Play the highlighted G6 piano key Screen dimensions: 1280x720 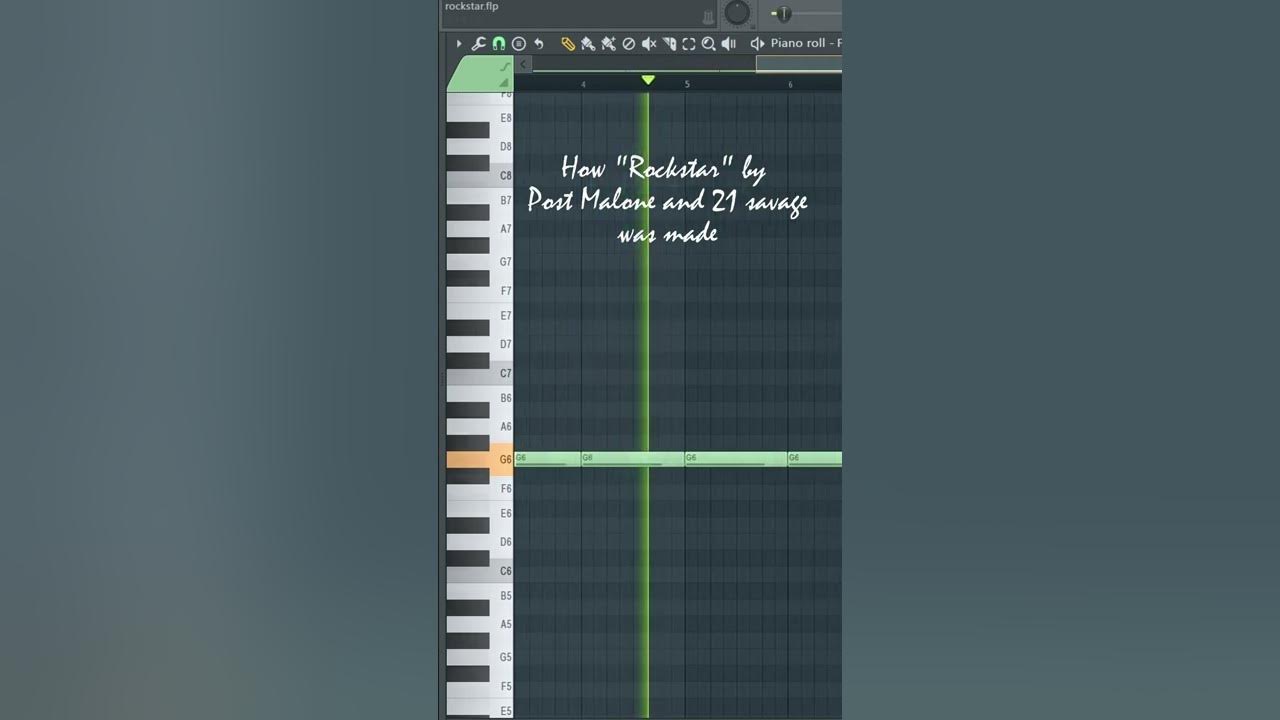click(x=479, y=459)
